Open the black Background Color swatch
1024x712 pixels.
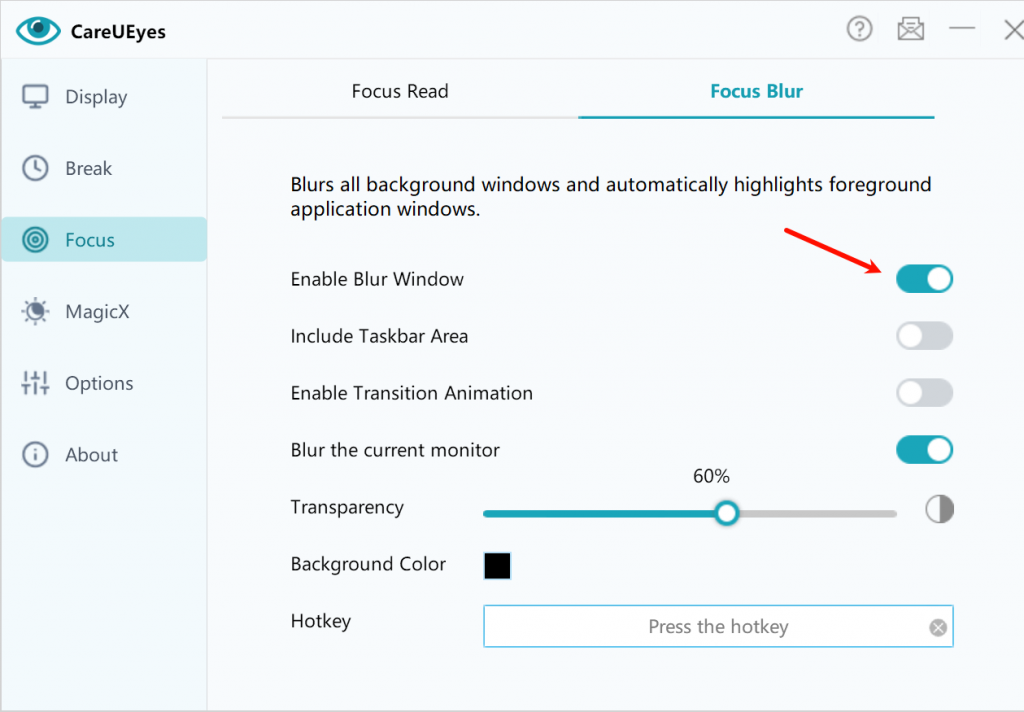click(497, 566)
